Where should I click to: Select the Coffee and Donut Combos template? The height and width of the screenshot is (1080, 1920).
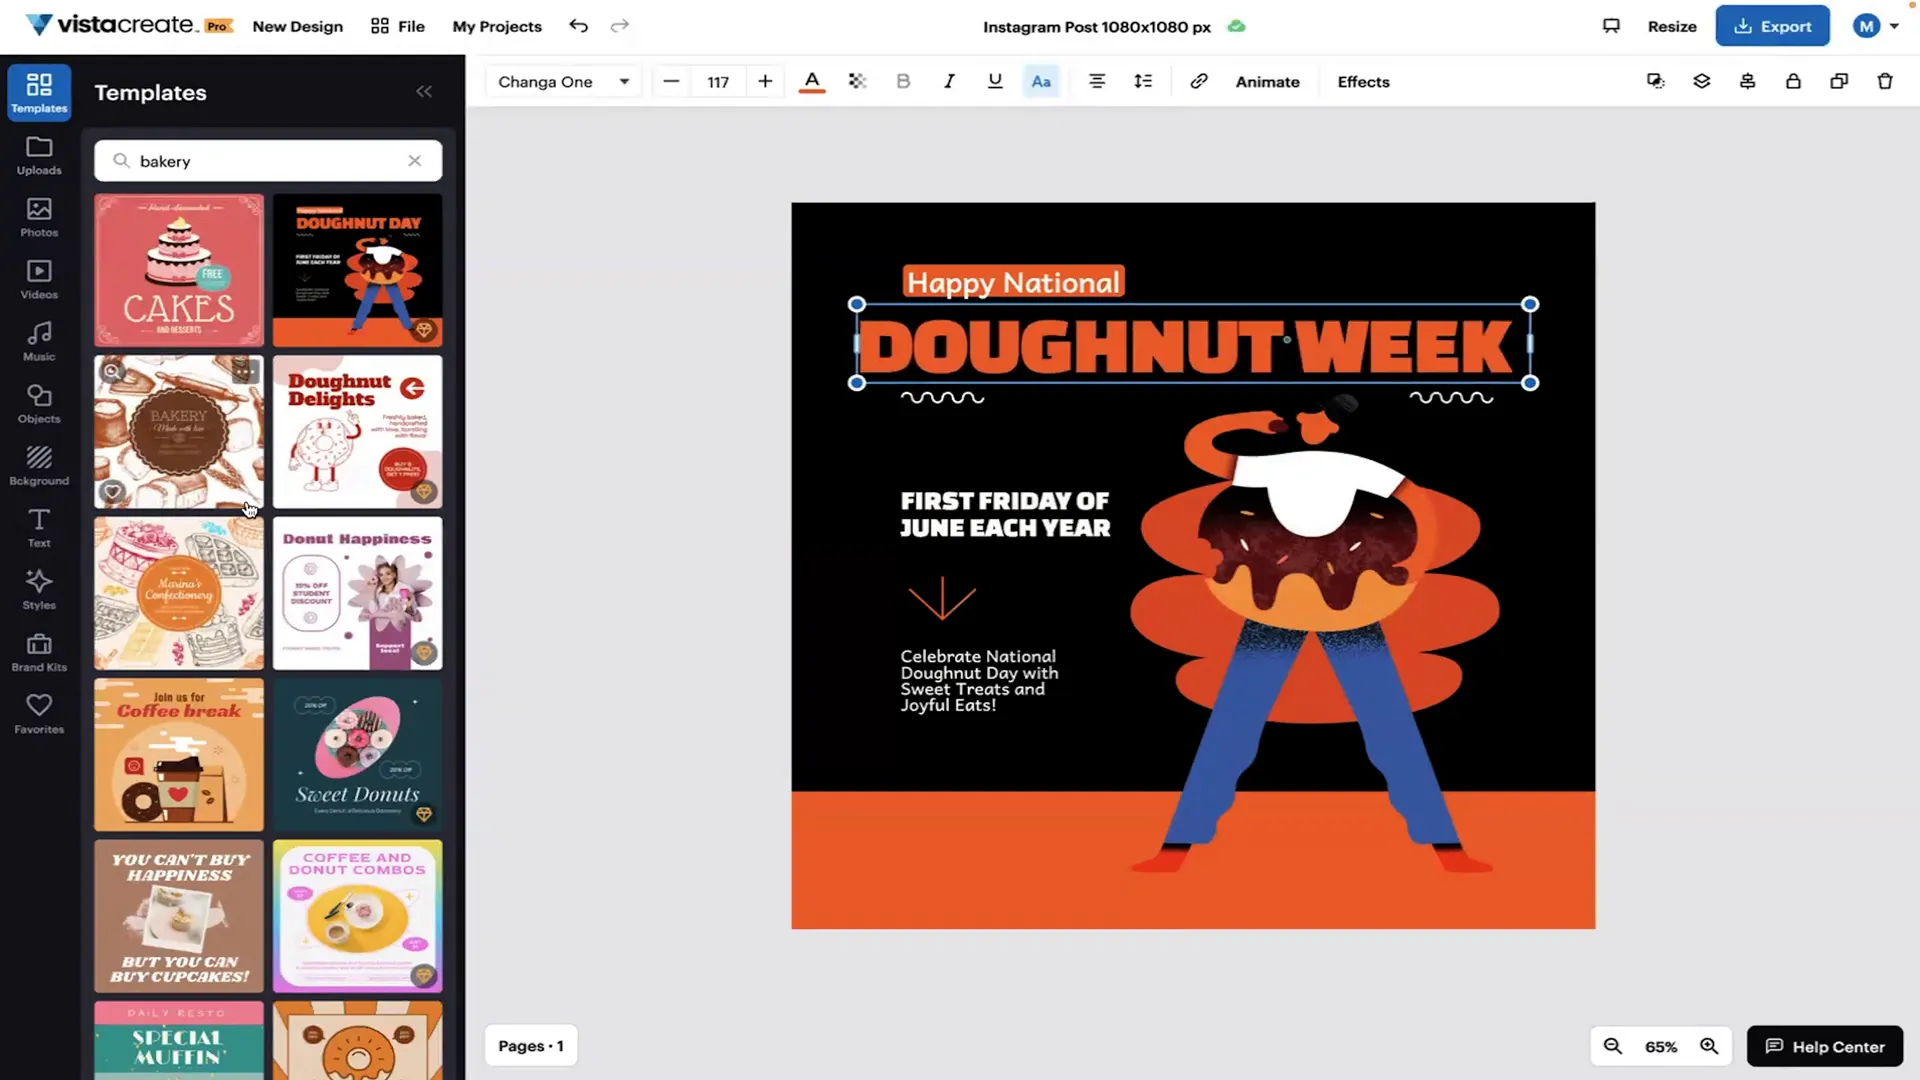pyautogui.click(x=357, y=916)
